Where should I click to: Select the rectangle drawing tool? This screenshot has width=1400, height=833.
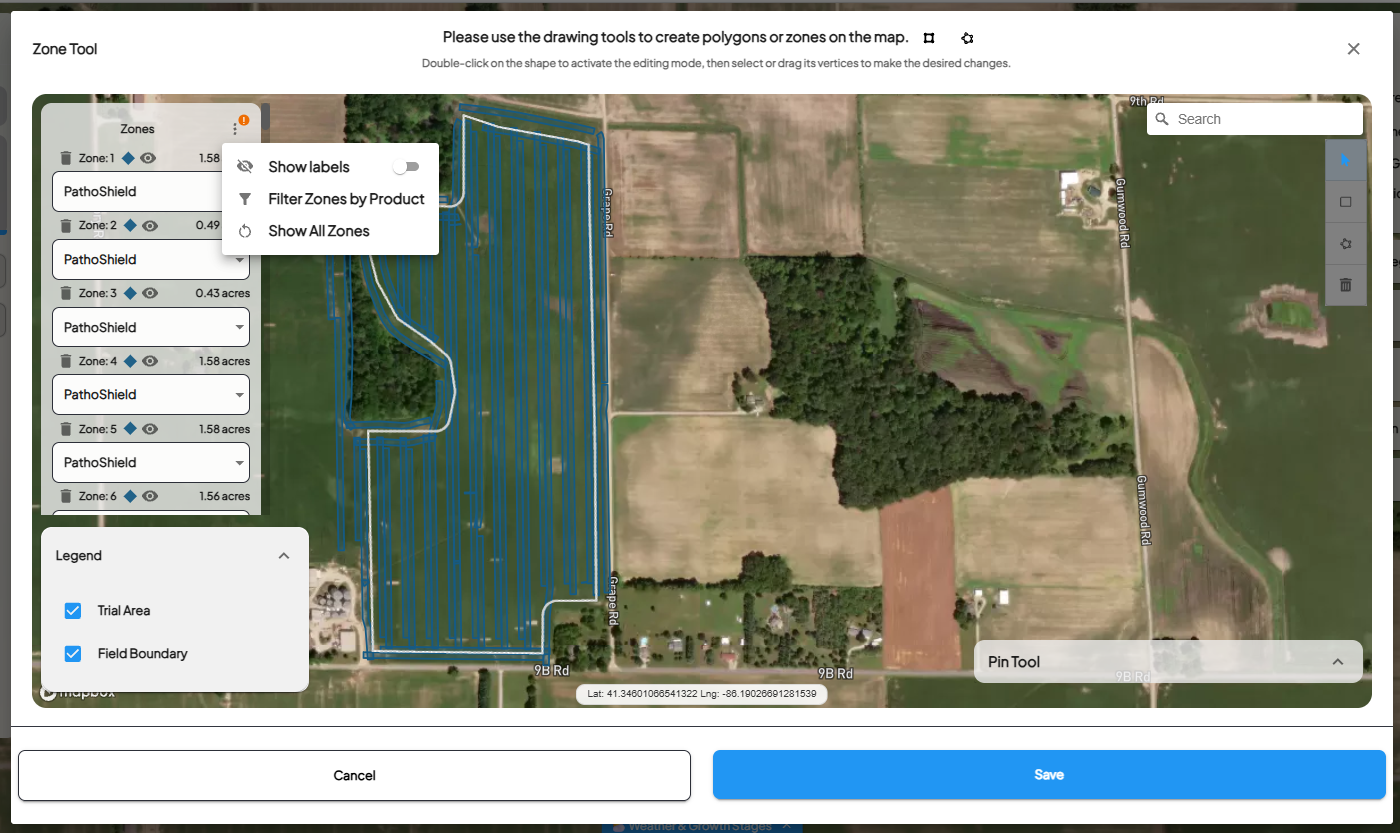(1345, 202)
